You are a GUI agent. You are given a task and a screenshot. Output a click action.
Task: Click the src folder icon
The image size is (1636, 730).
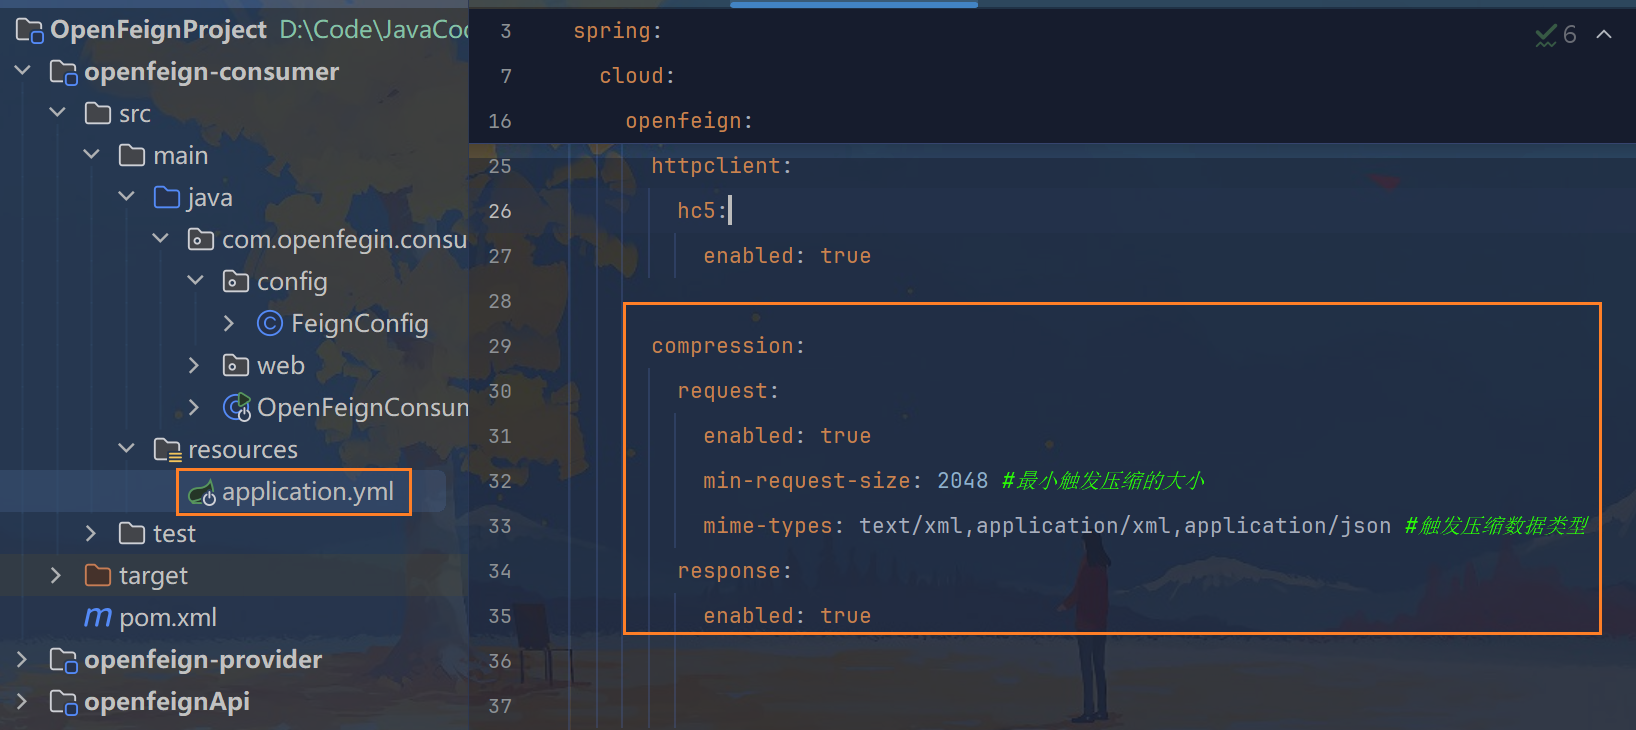[98, 113]
